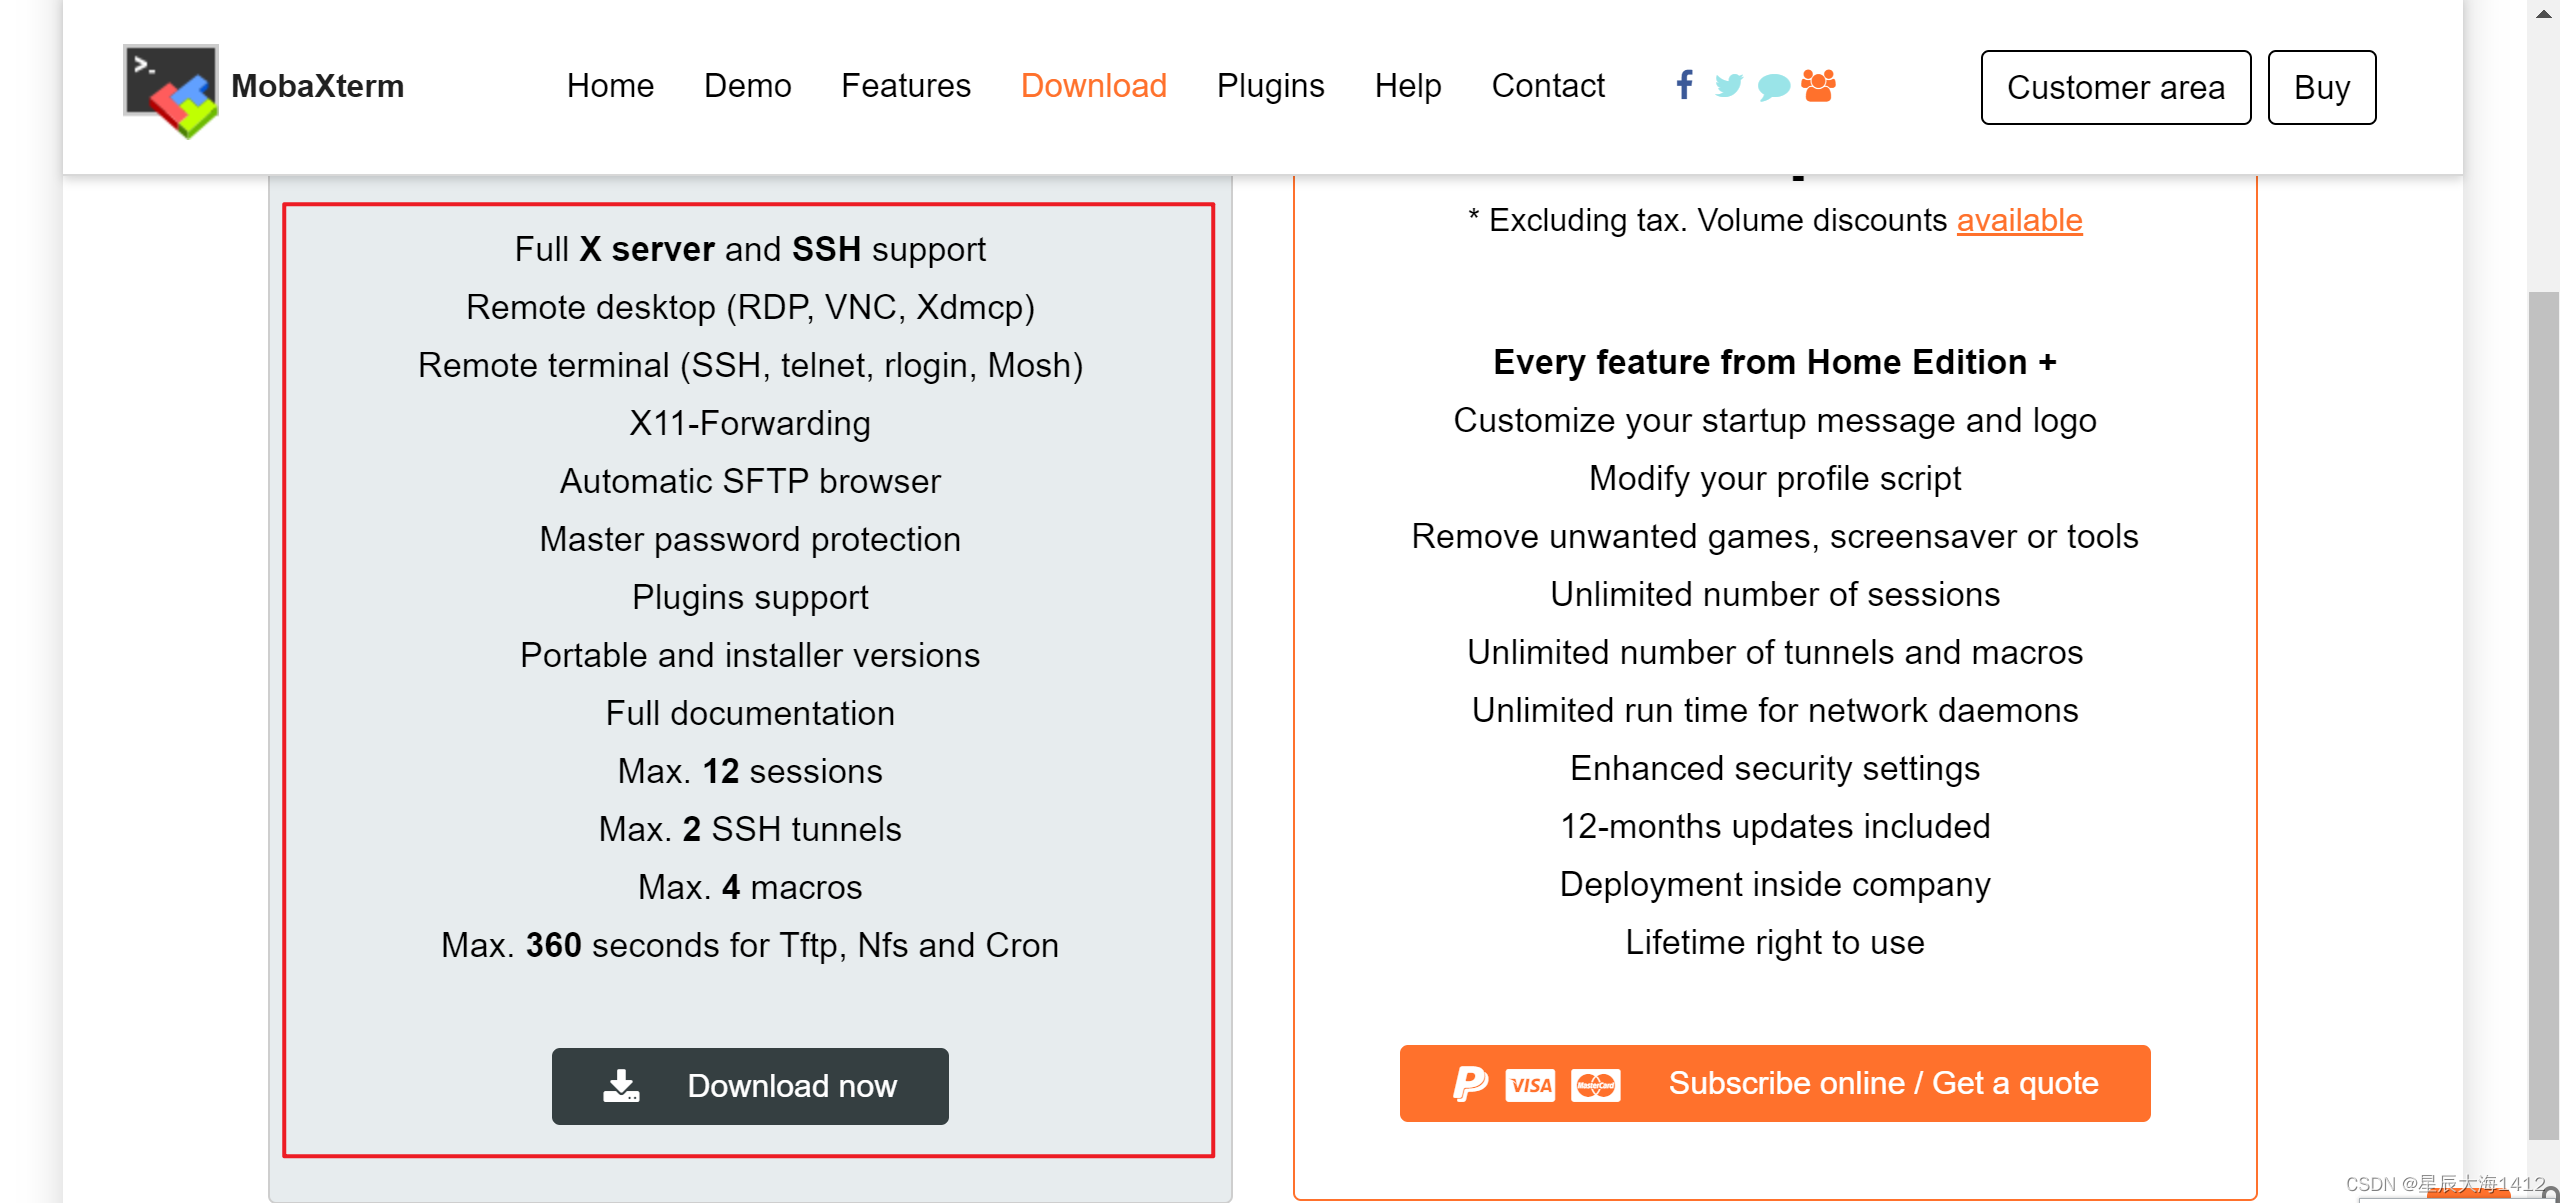Navigate to Features in the navbar
The height and width of the screenshot is (1203, 2560).
coord(905,86)
